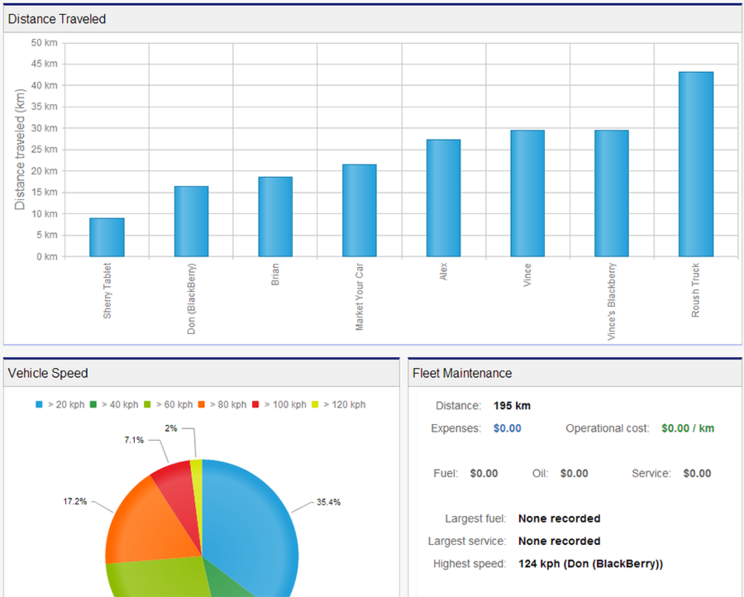Select the Brian distance bar
The height and width of the screenshot is (597, 744).
coord(275,217)
